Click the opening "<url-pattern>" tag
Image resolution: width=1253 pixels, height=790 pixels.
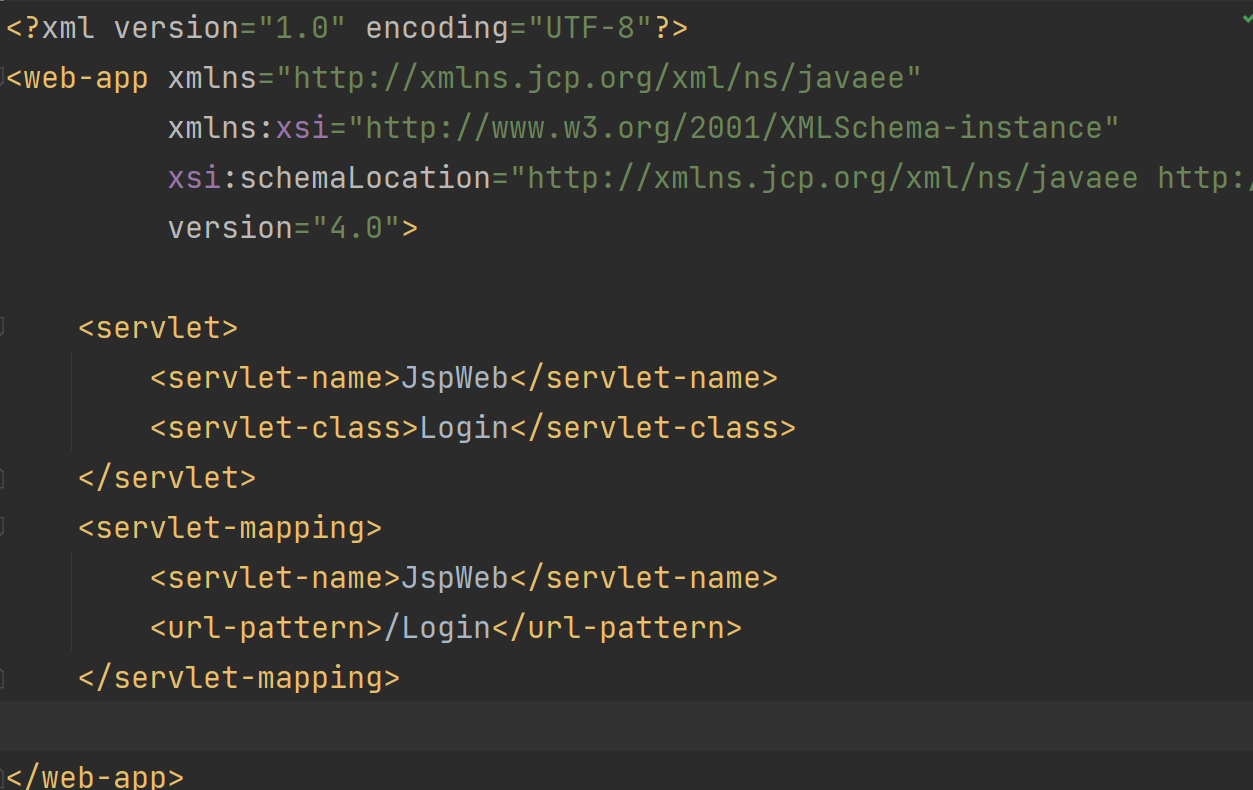click(266, 628)
